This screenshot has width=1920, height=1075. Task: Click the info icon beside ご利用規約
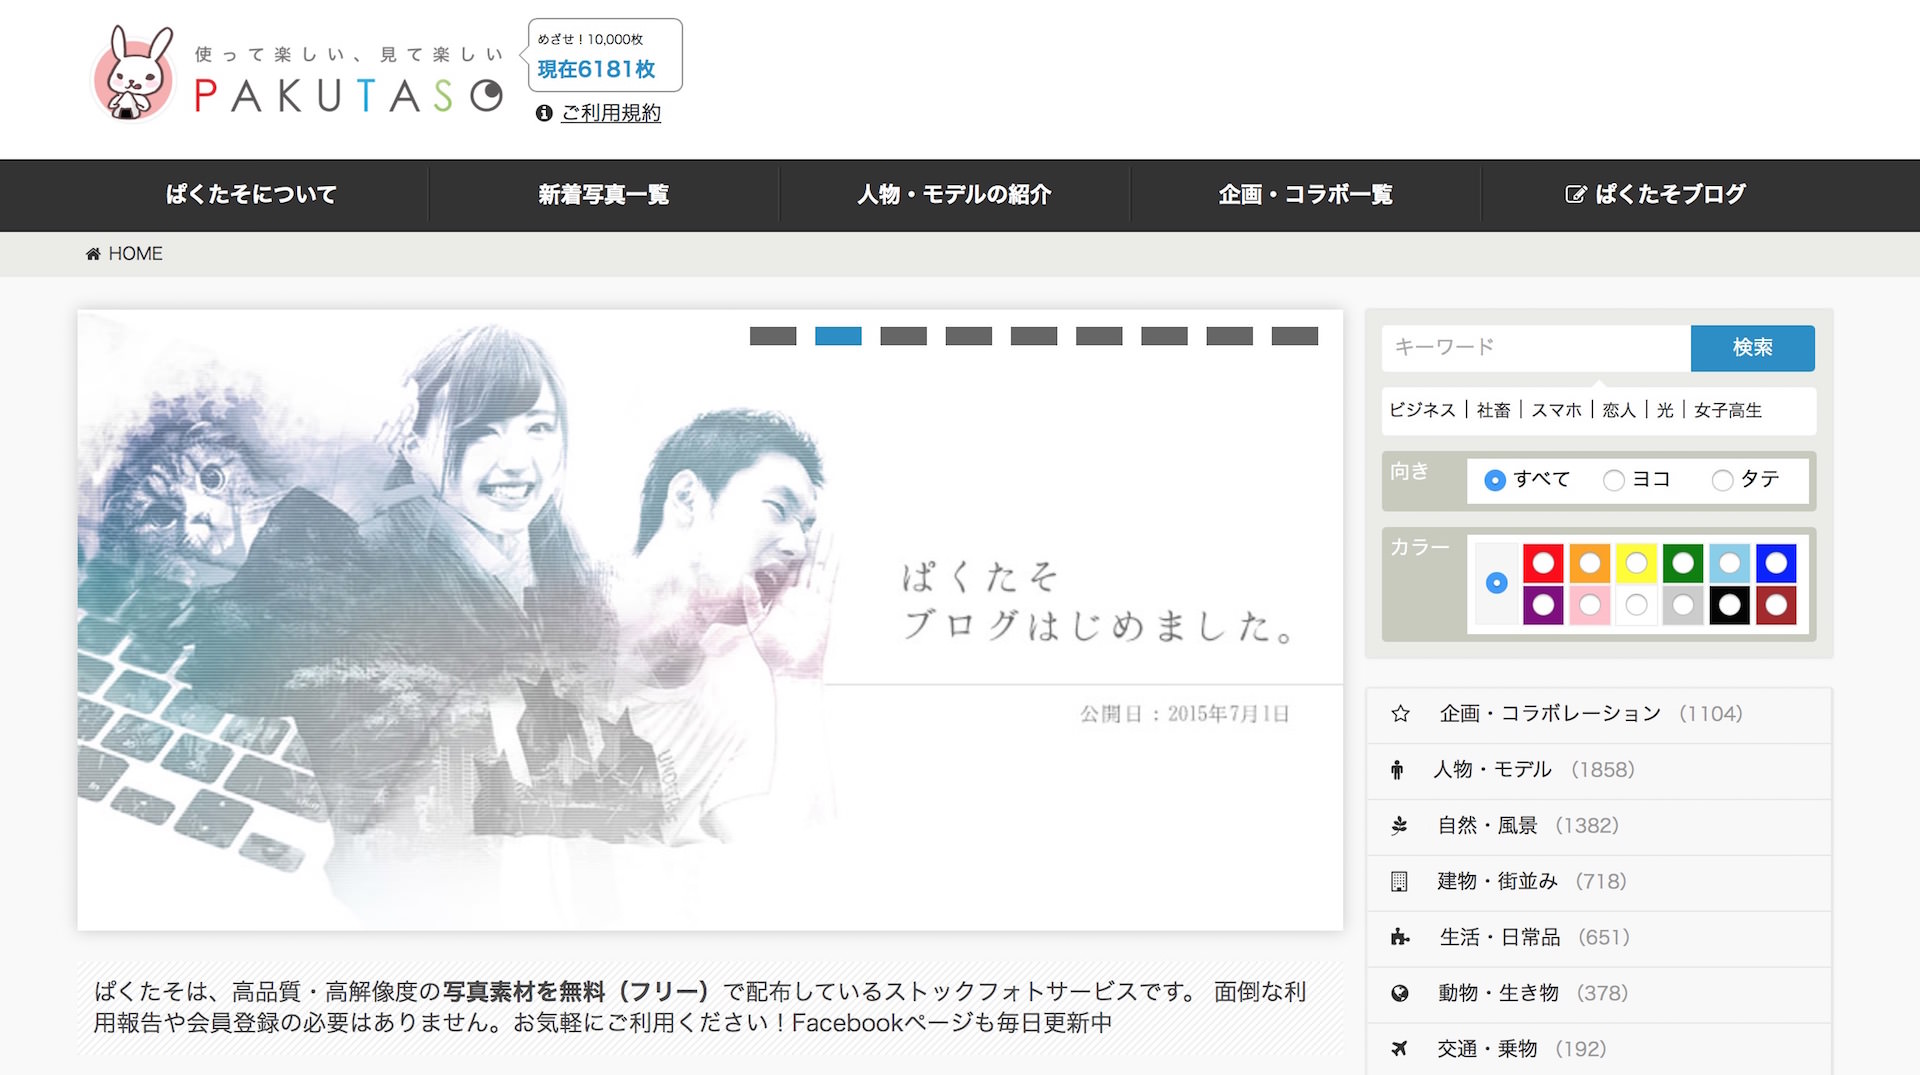(544, 114)
